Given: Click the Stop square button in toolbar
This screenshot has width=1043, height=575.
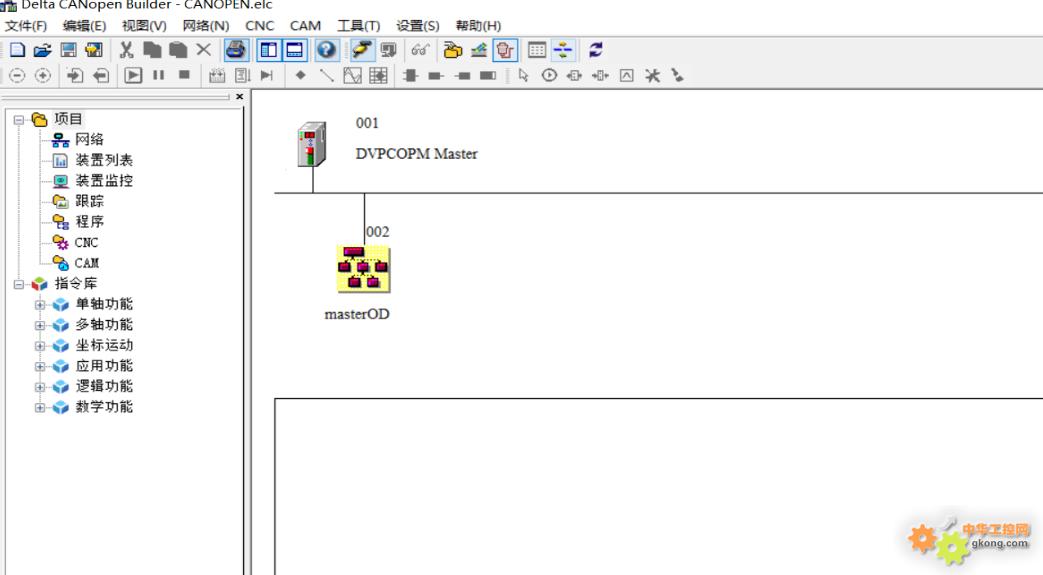Looking at the screenshot, I should tap(184, 75).
